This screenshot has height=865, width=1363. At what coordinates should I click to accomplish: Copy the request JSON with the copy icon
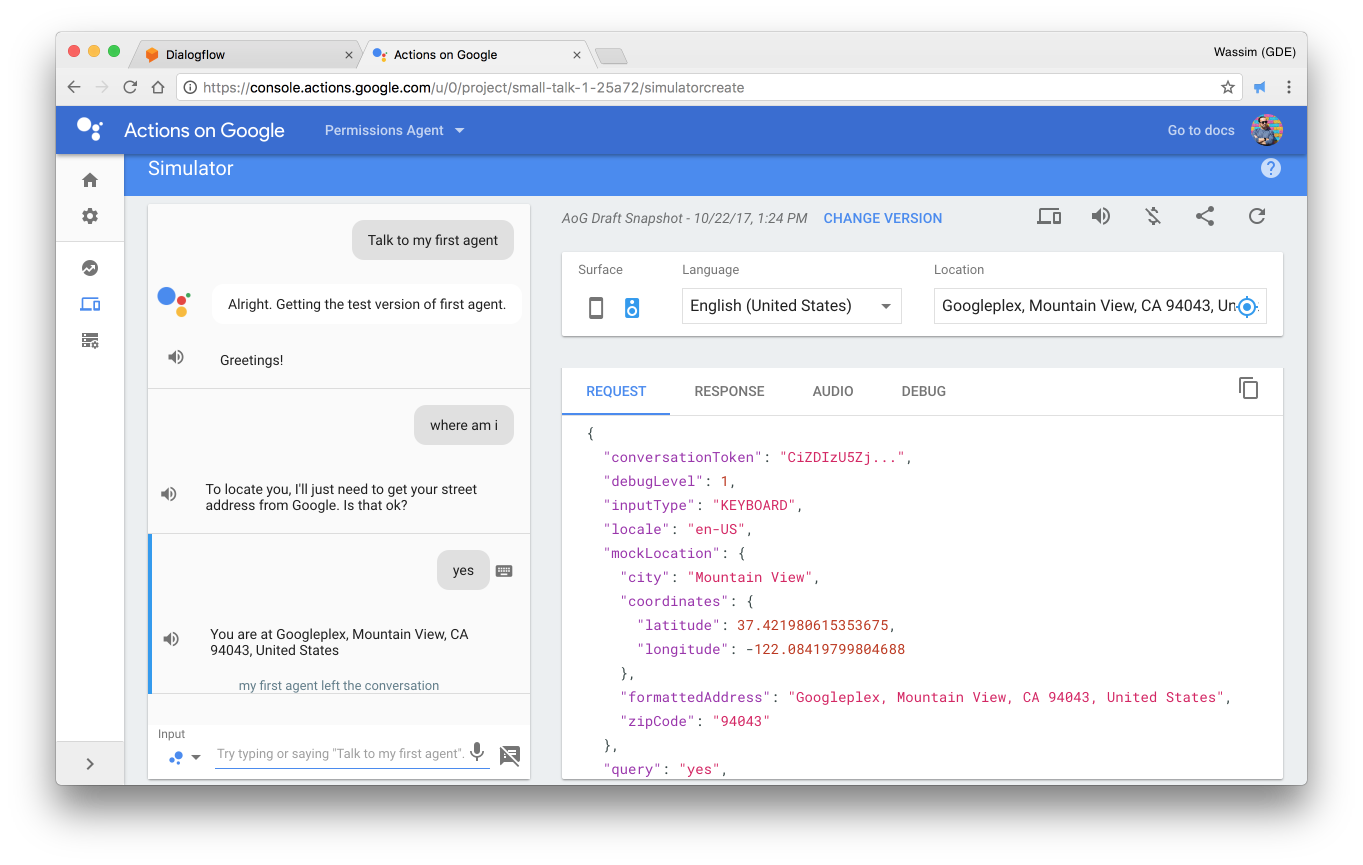1248,388
